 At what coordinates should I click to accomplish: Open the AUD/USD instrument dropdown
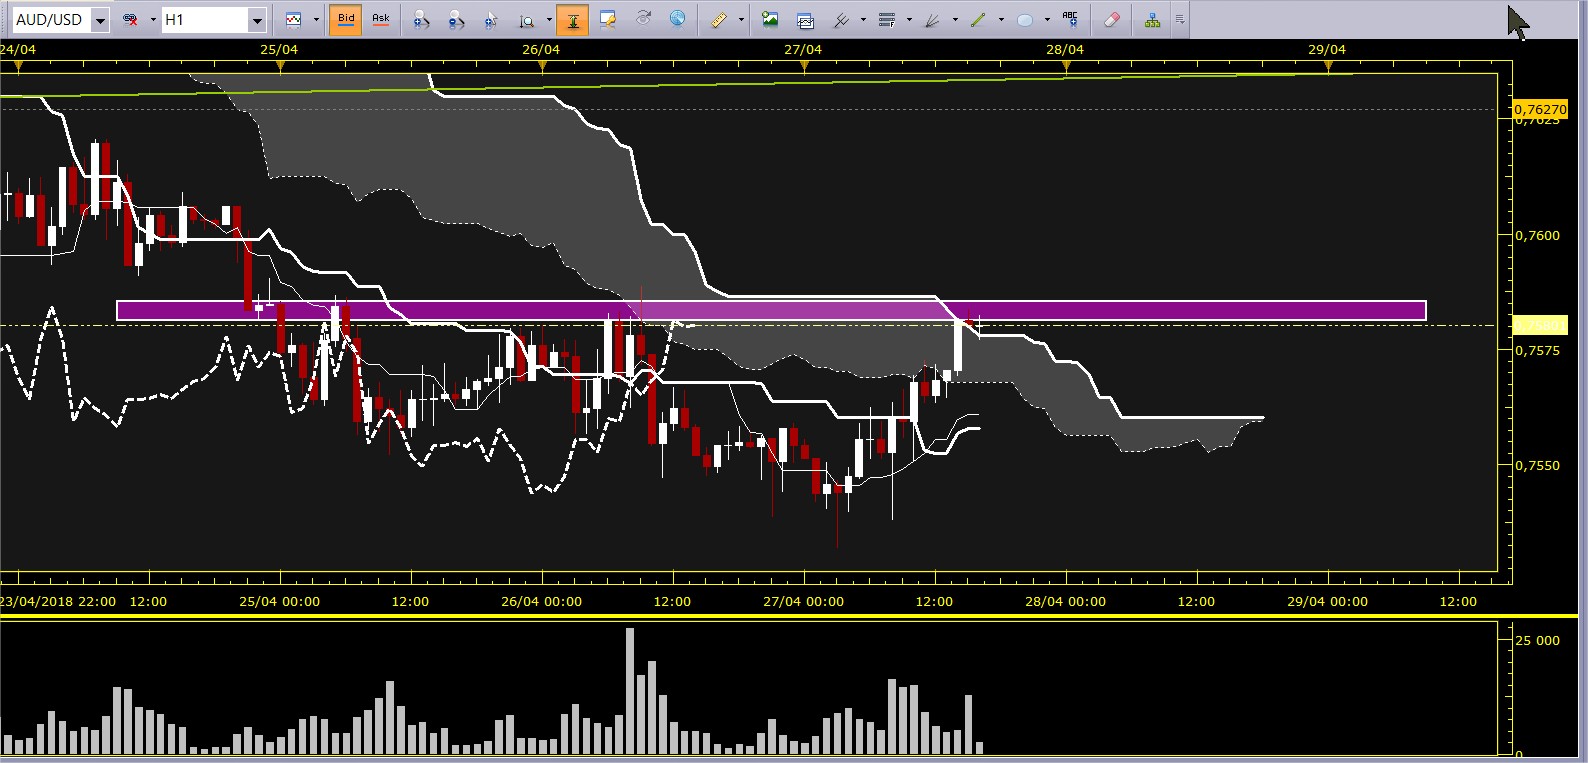(x=100, y=20)
